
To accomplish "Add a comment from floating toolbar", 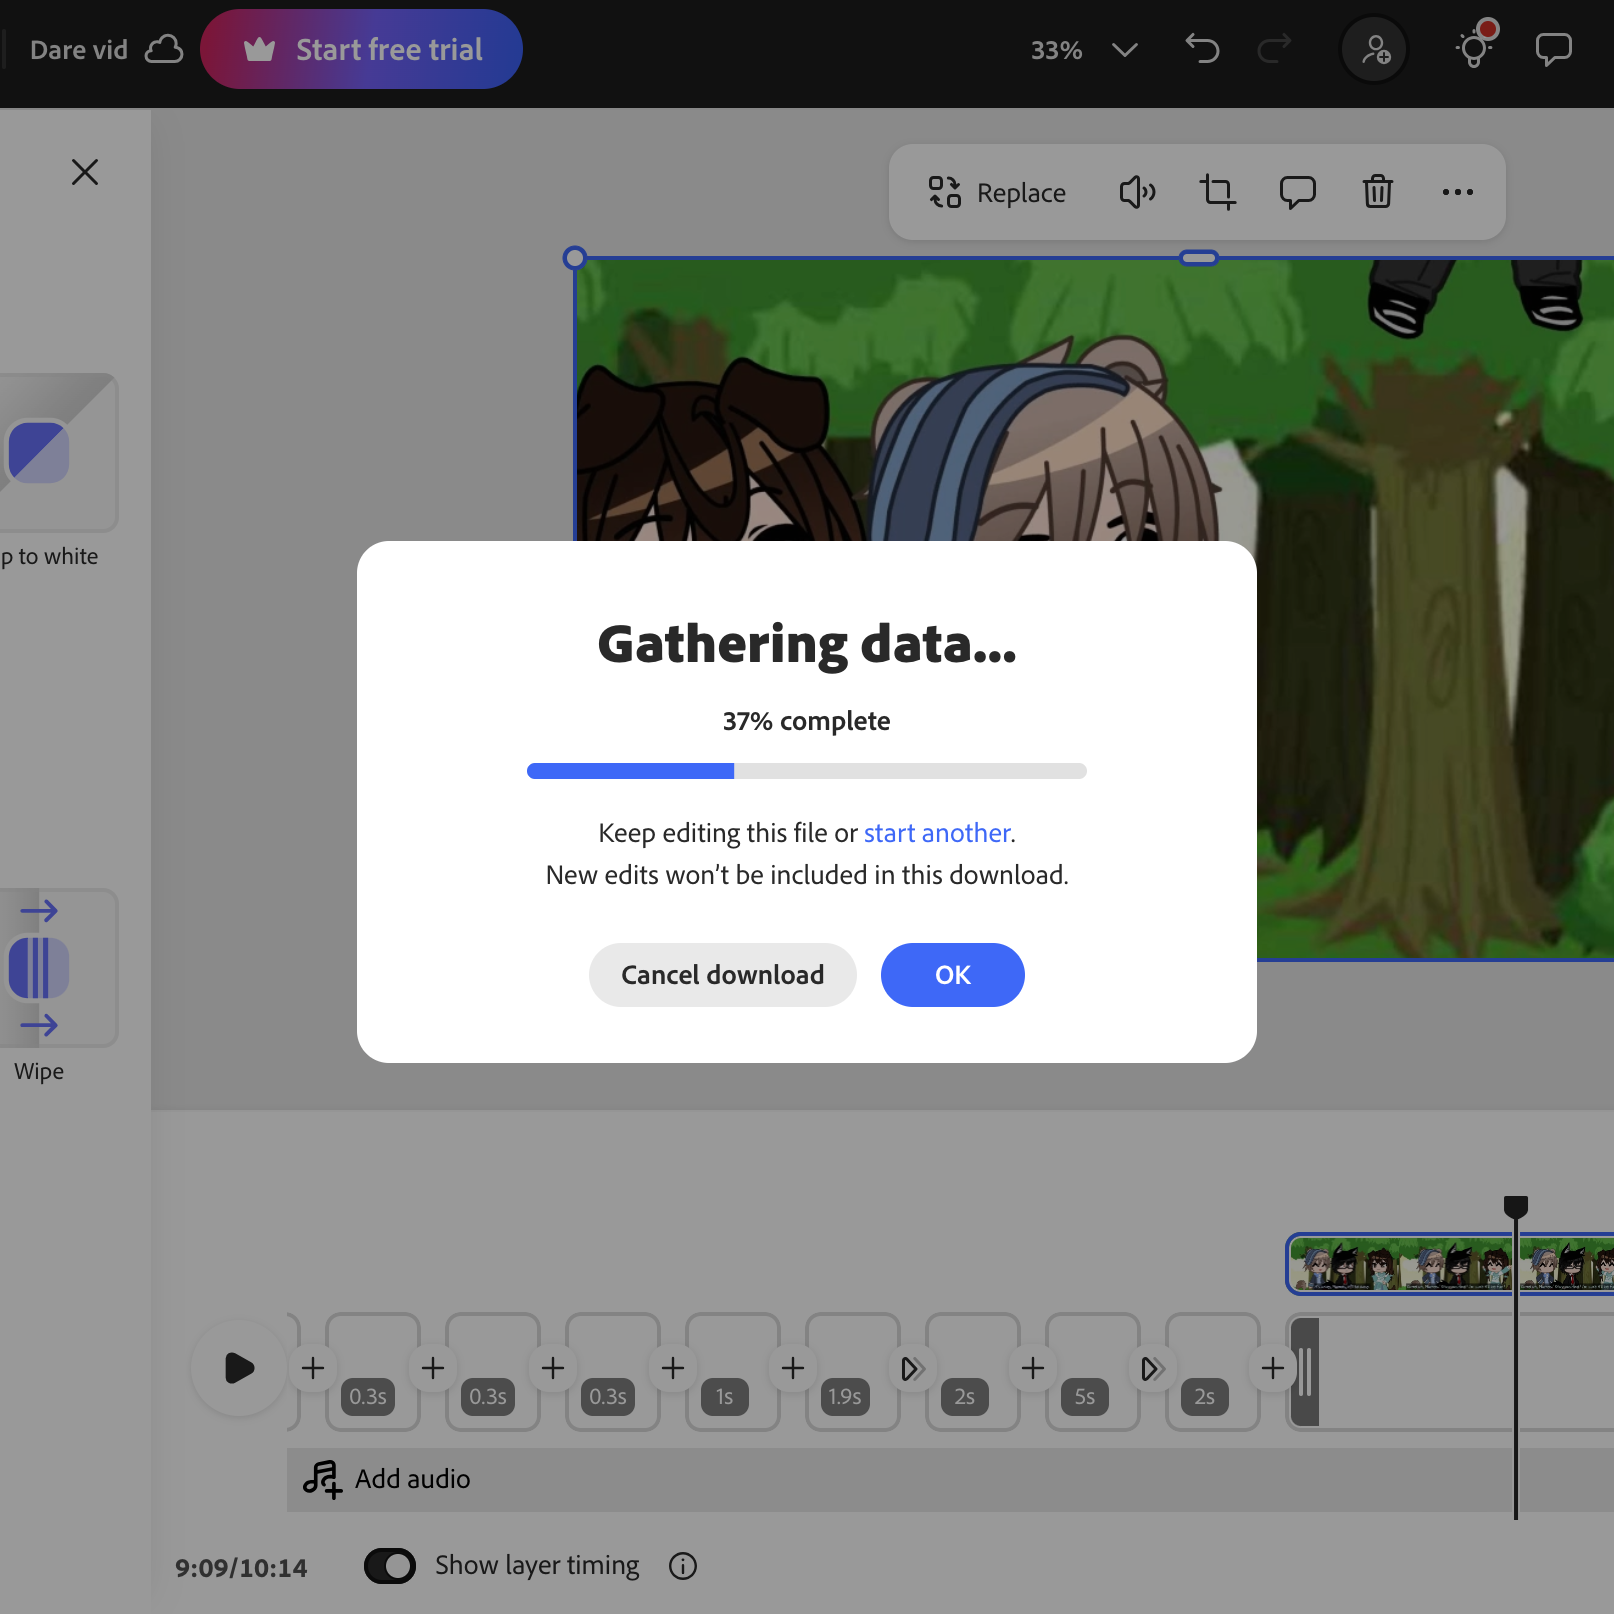I will point(1298,192).
